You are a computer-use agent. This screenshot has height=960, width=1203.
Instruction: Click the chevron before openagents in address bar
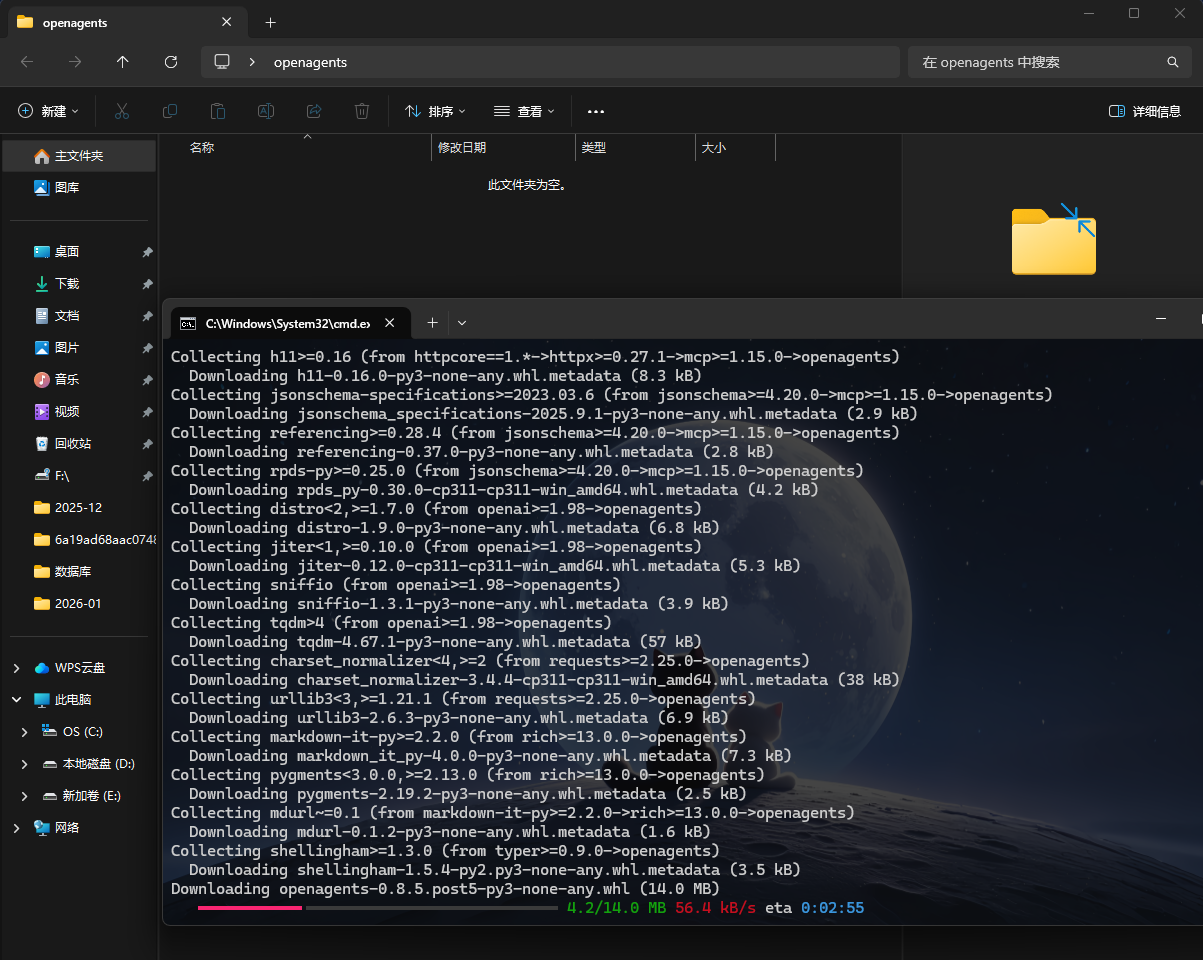click(251, 62)
